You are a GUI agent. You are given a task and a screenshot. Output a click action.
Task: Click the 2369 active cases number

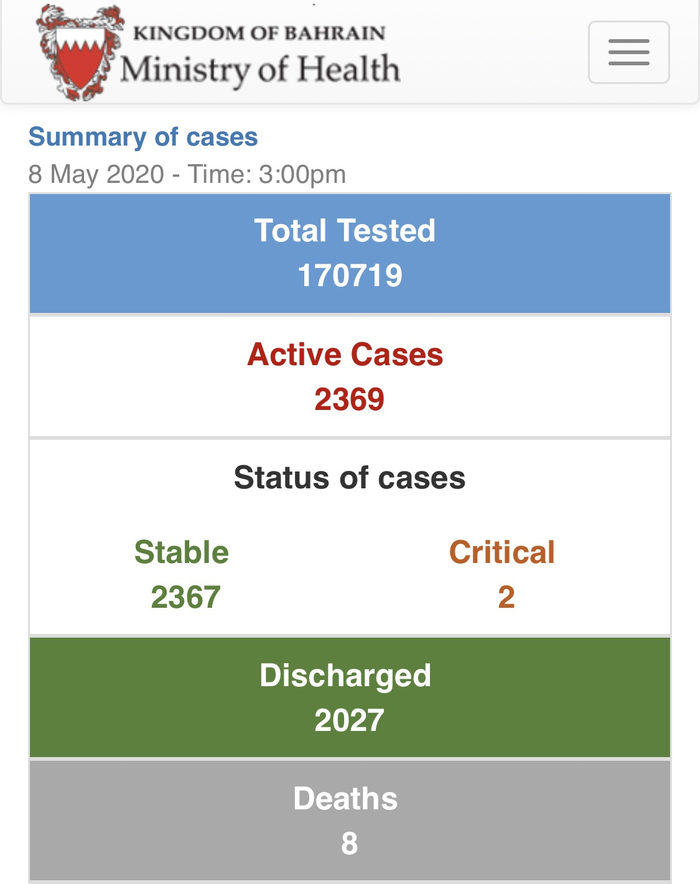(349, 399)
